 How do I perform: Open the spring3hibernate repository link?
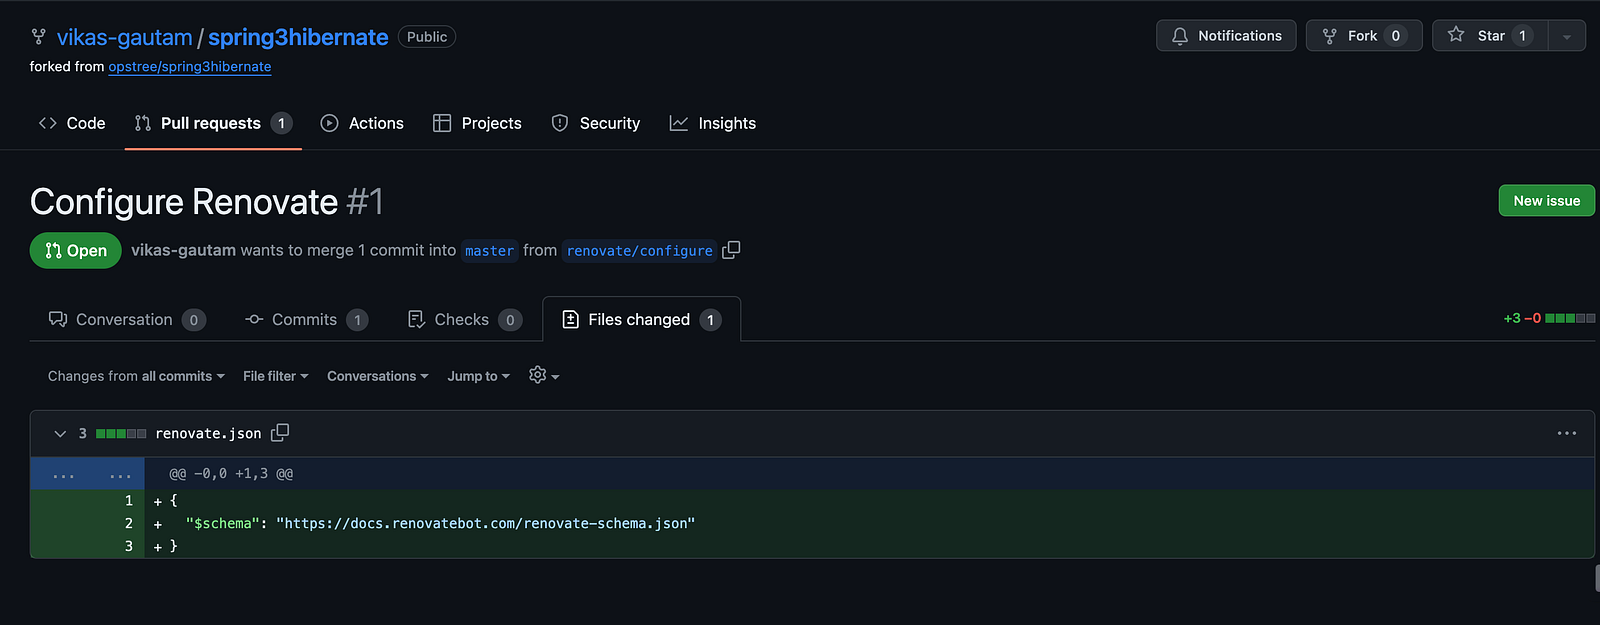(x=298, y=37)
